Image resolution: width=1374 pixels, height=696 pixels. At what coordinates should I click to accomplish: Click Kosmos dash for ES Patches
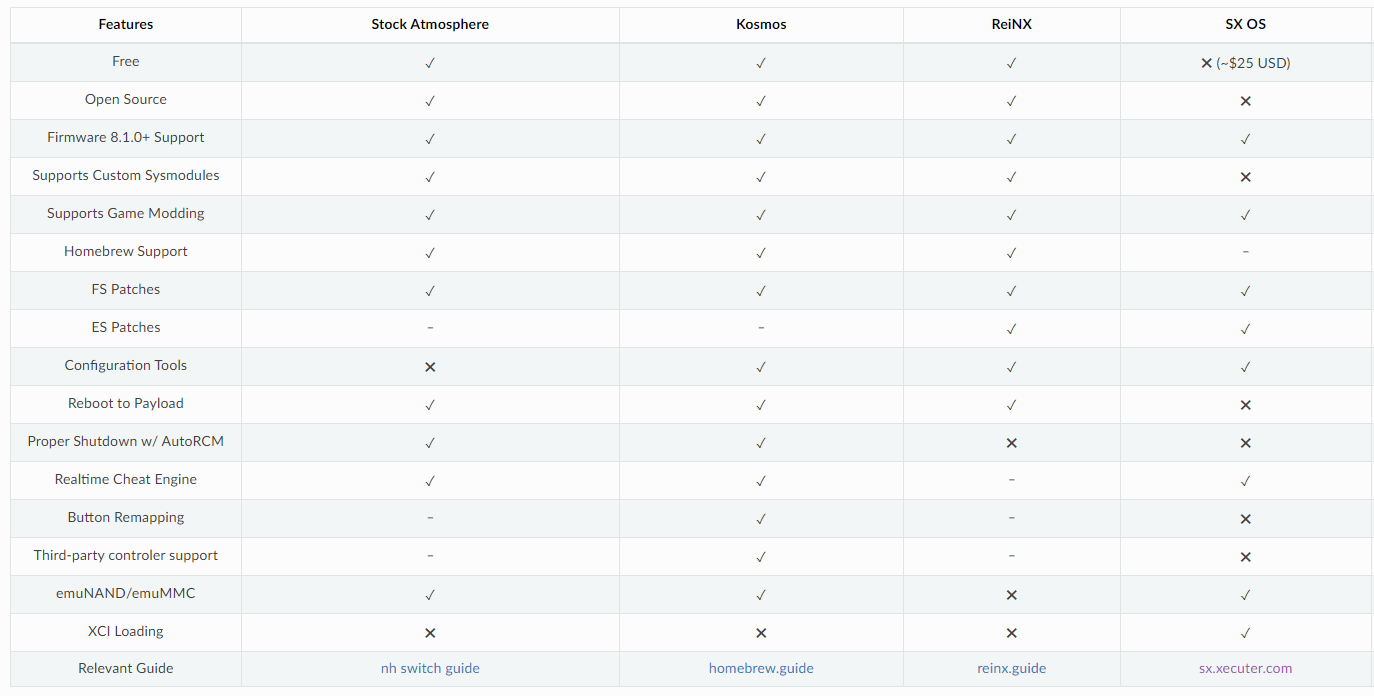pyautogui.click(x=761, y=328)
